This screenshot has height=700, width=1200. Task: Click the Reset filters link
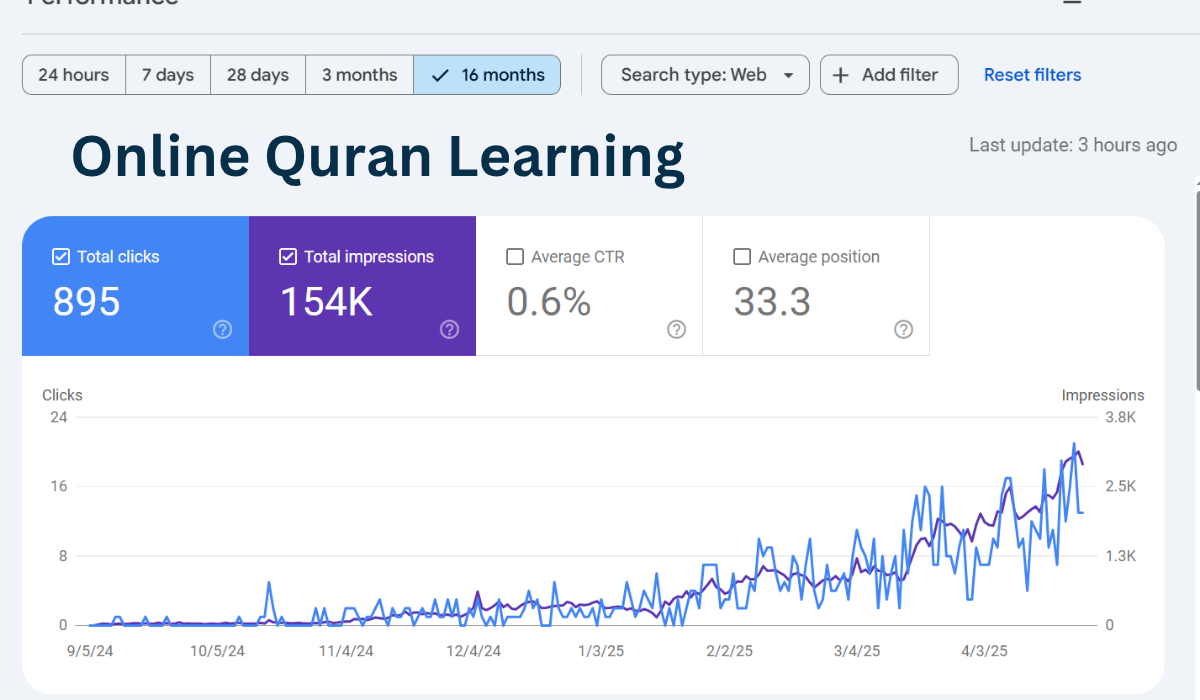[x=1032, y=74]
